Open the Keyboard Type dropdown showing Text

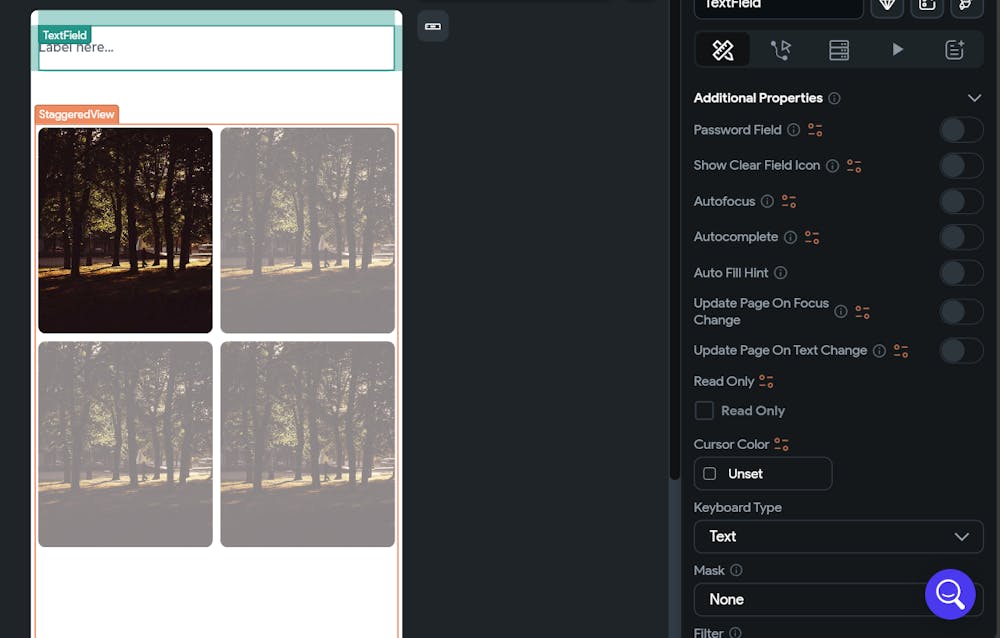point(838,537)
